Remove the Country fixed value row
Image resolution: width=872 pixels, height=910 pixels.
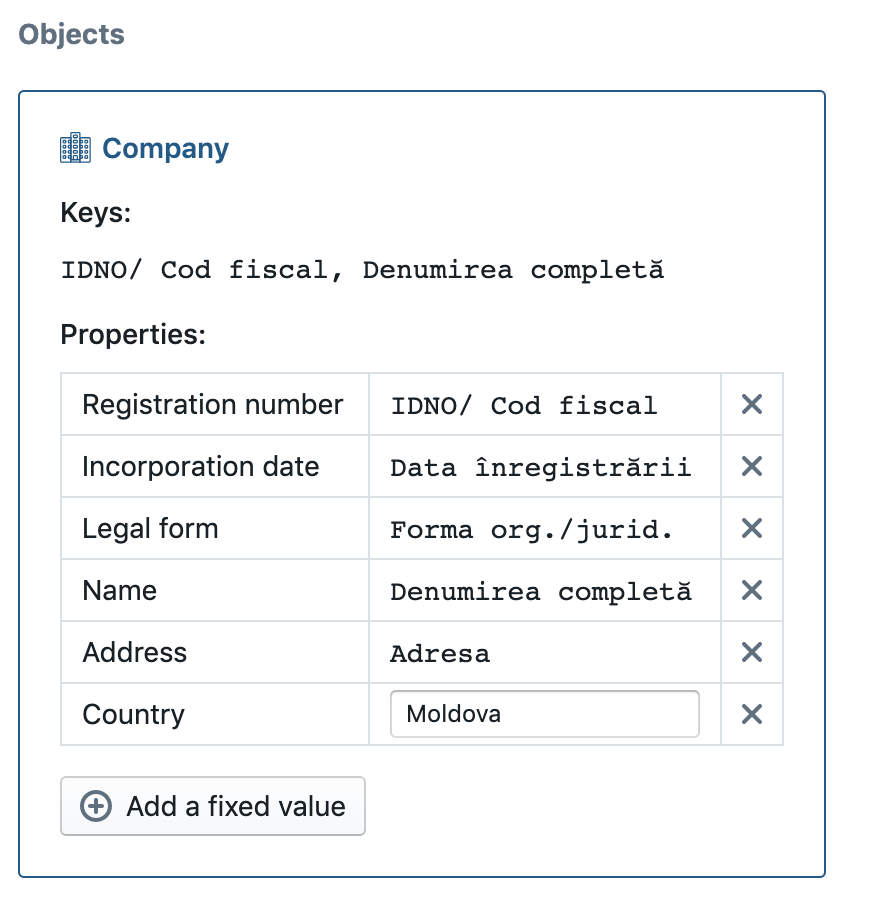751,714
